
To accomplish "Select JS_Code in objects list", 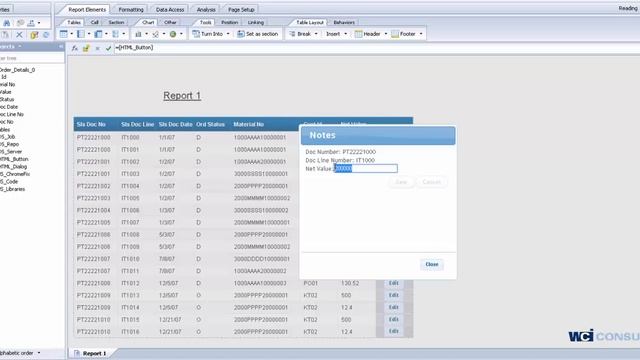I will point(9,182).
